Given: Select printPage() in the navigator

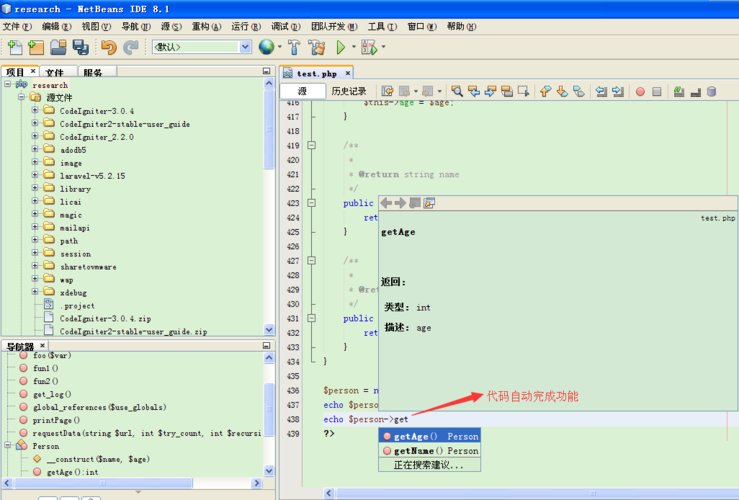Looking at the screenshot, I should 57,420.
